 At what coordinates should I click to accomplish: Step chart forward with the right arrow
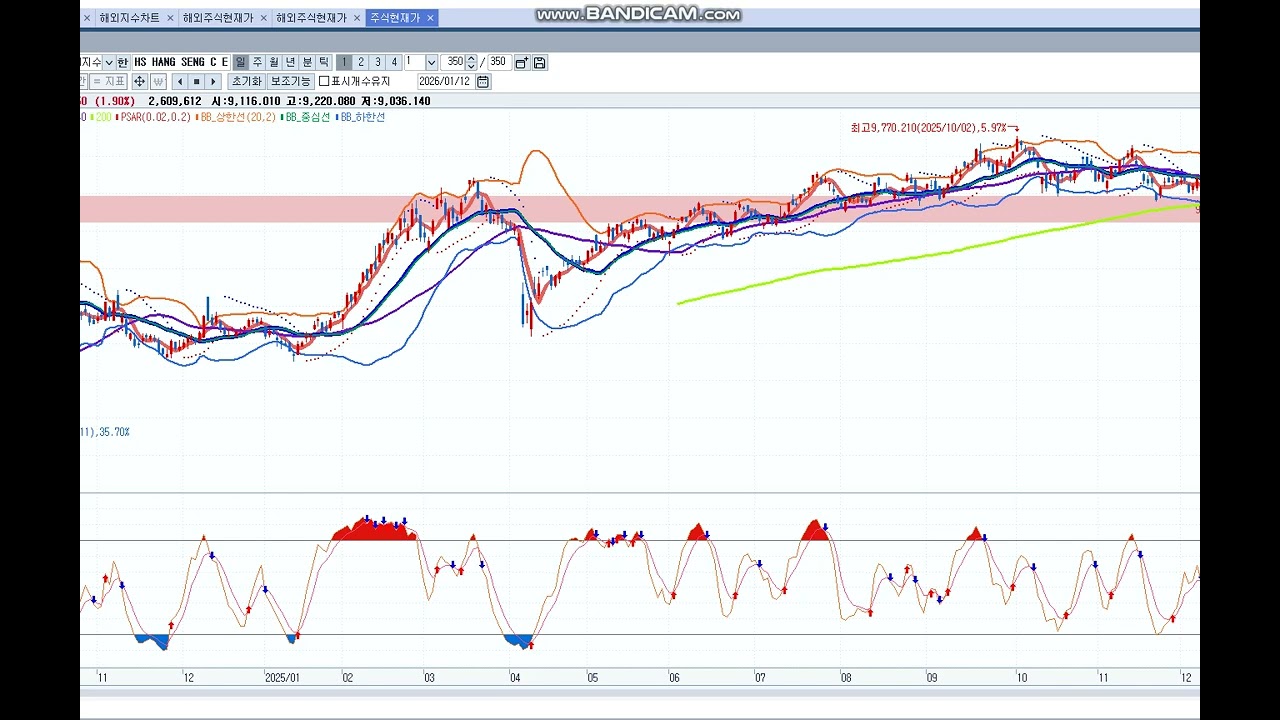coord(213,82)
